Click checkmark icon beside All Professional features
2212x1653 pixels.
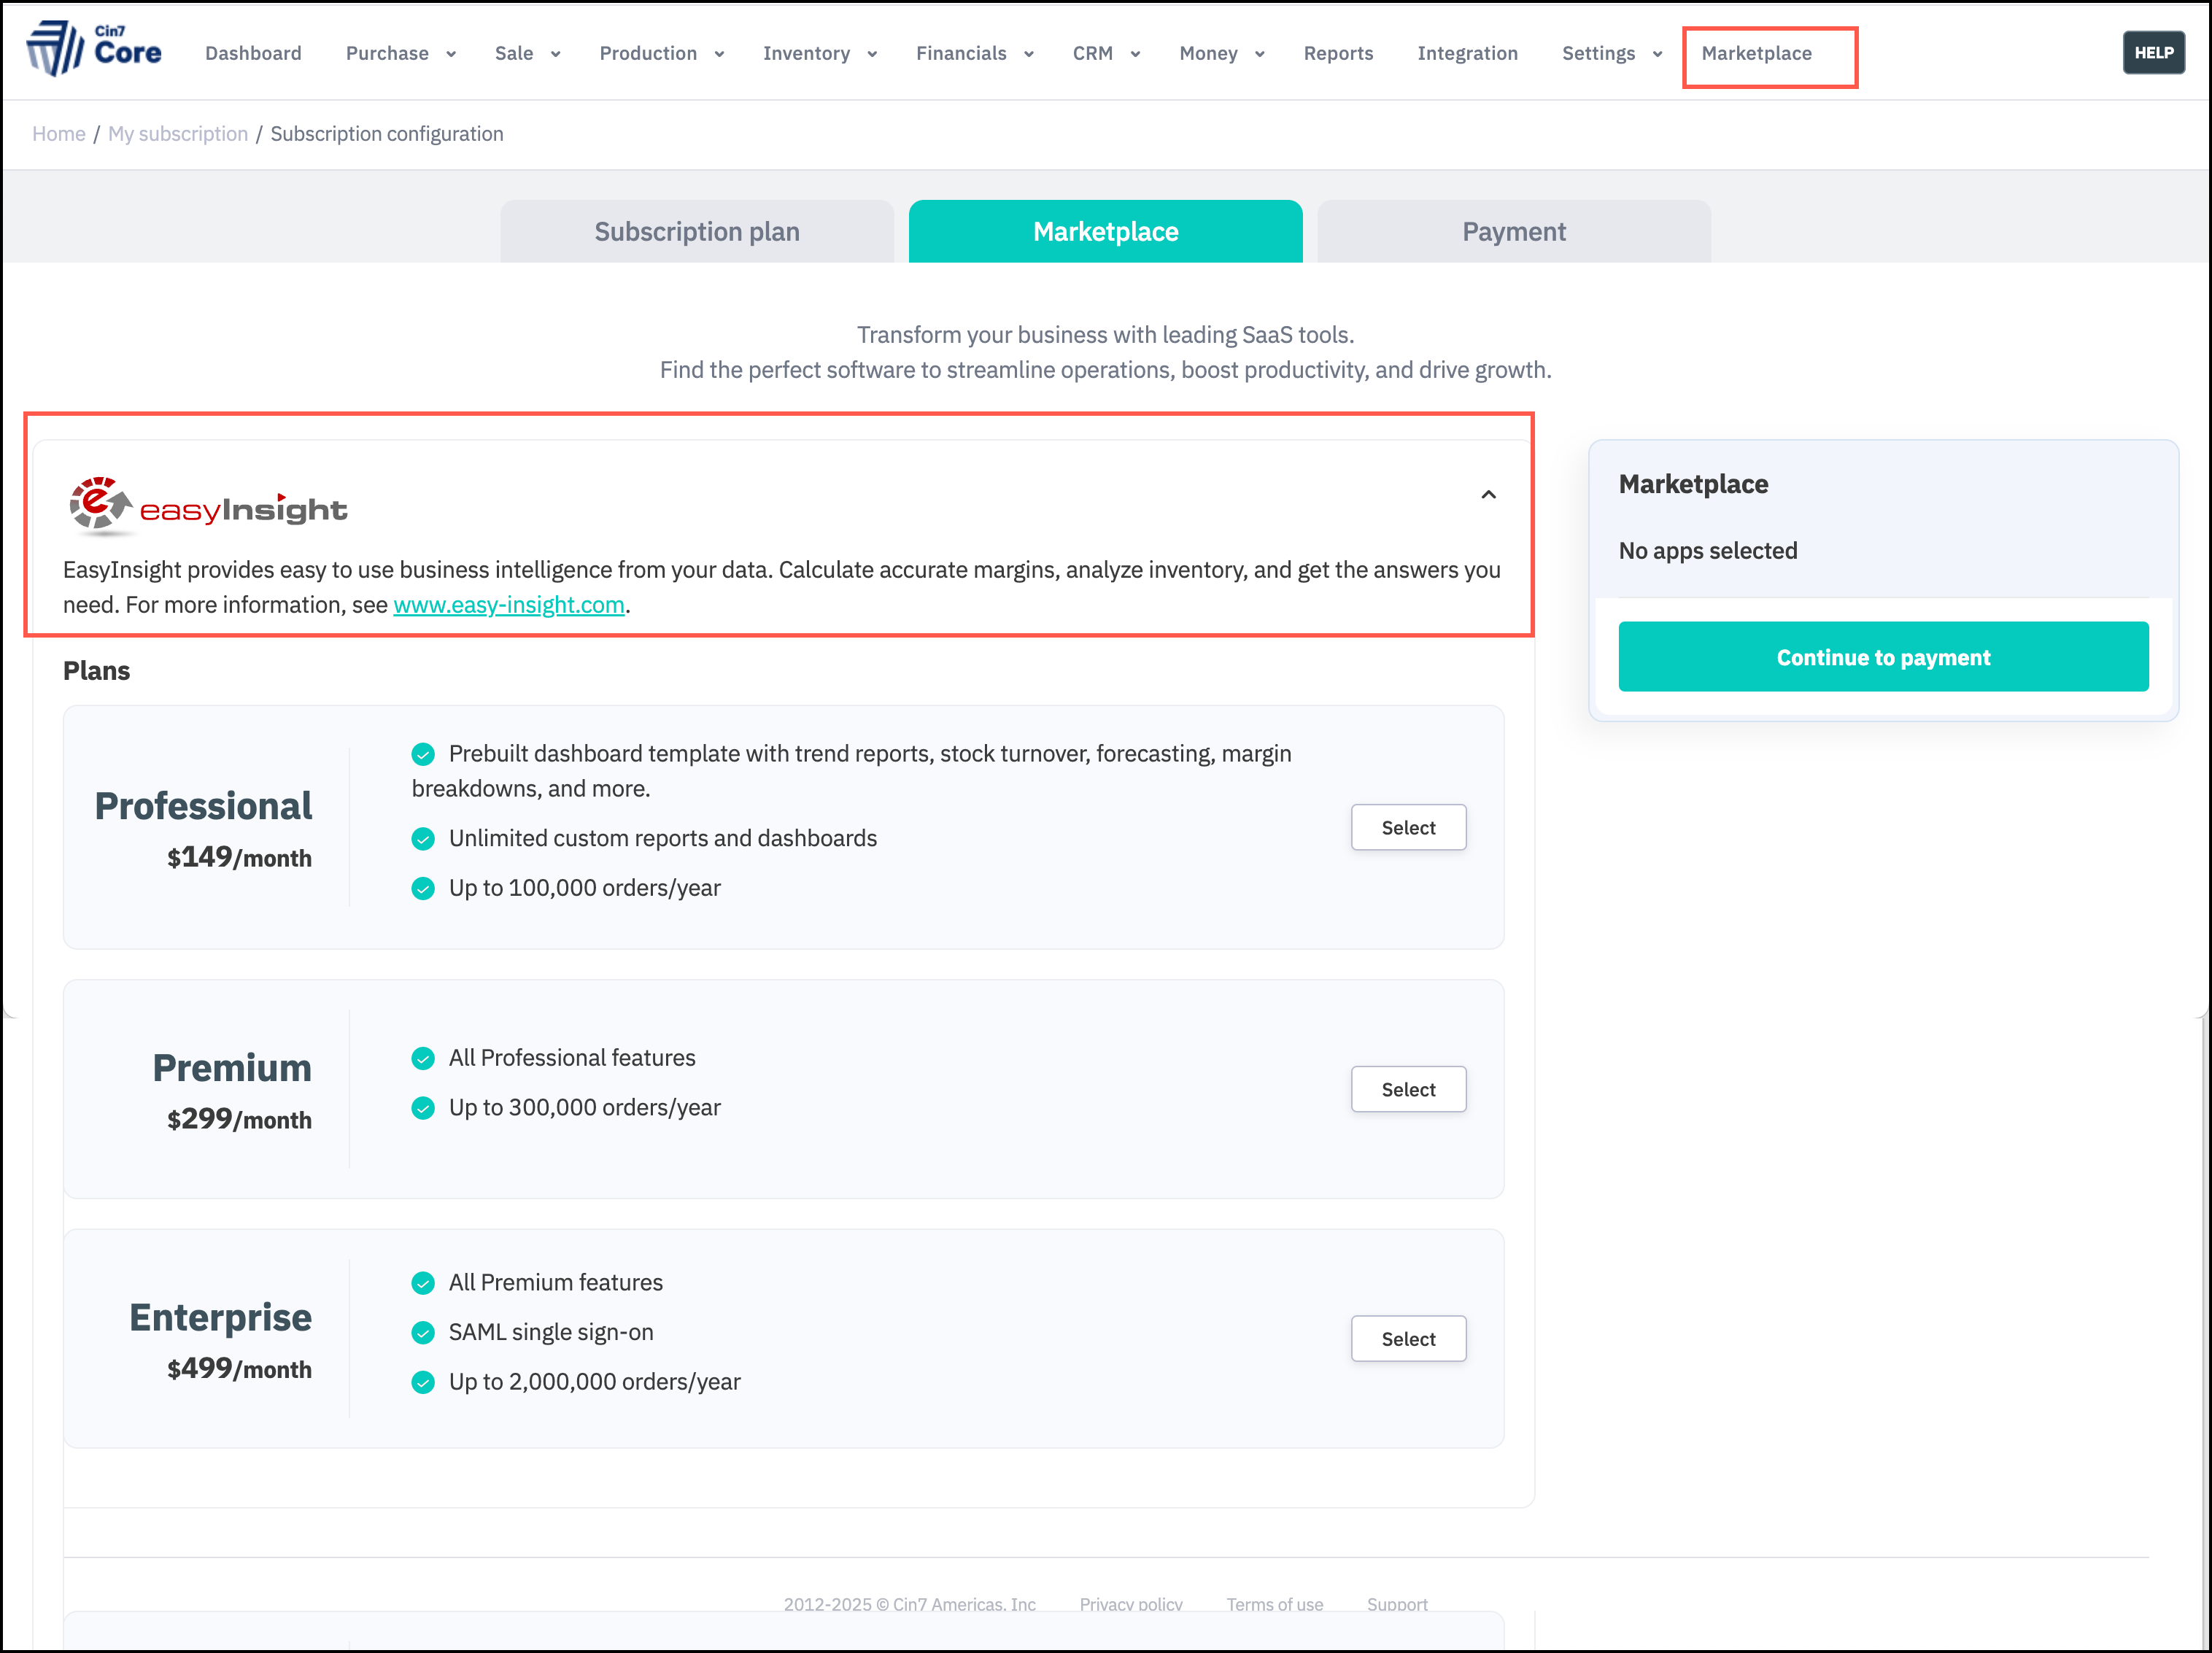point(423,1058)
